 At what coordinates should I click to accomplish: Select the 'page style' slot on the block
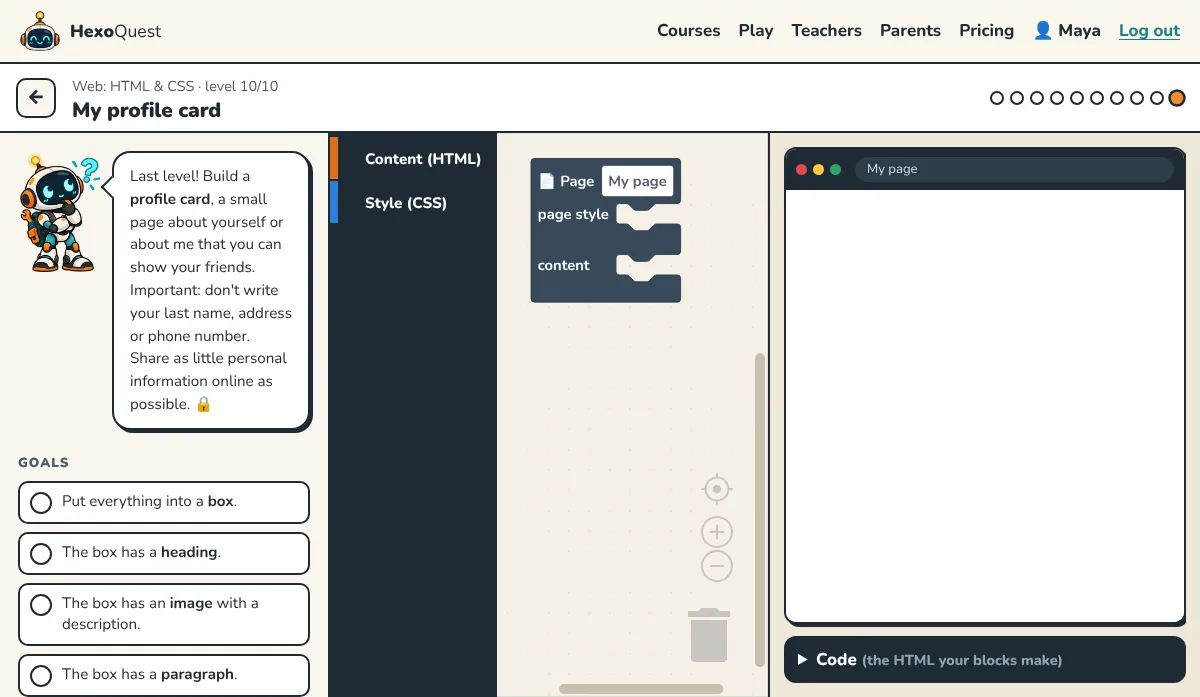point(648,215)
